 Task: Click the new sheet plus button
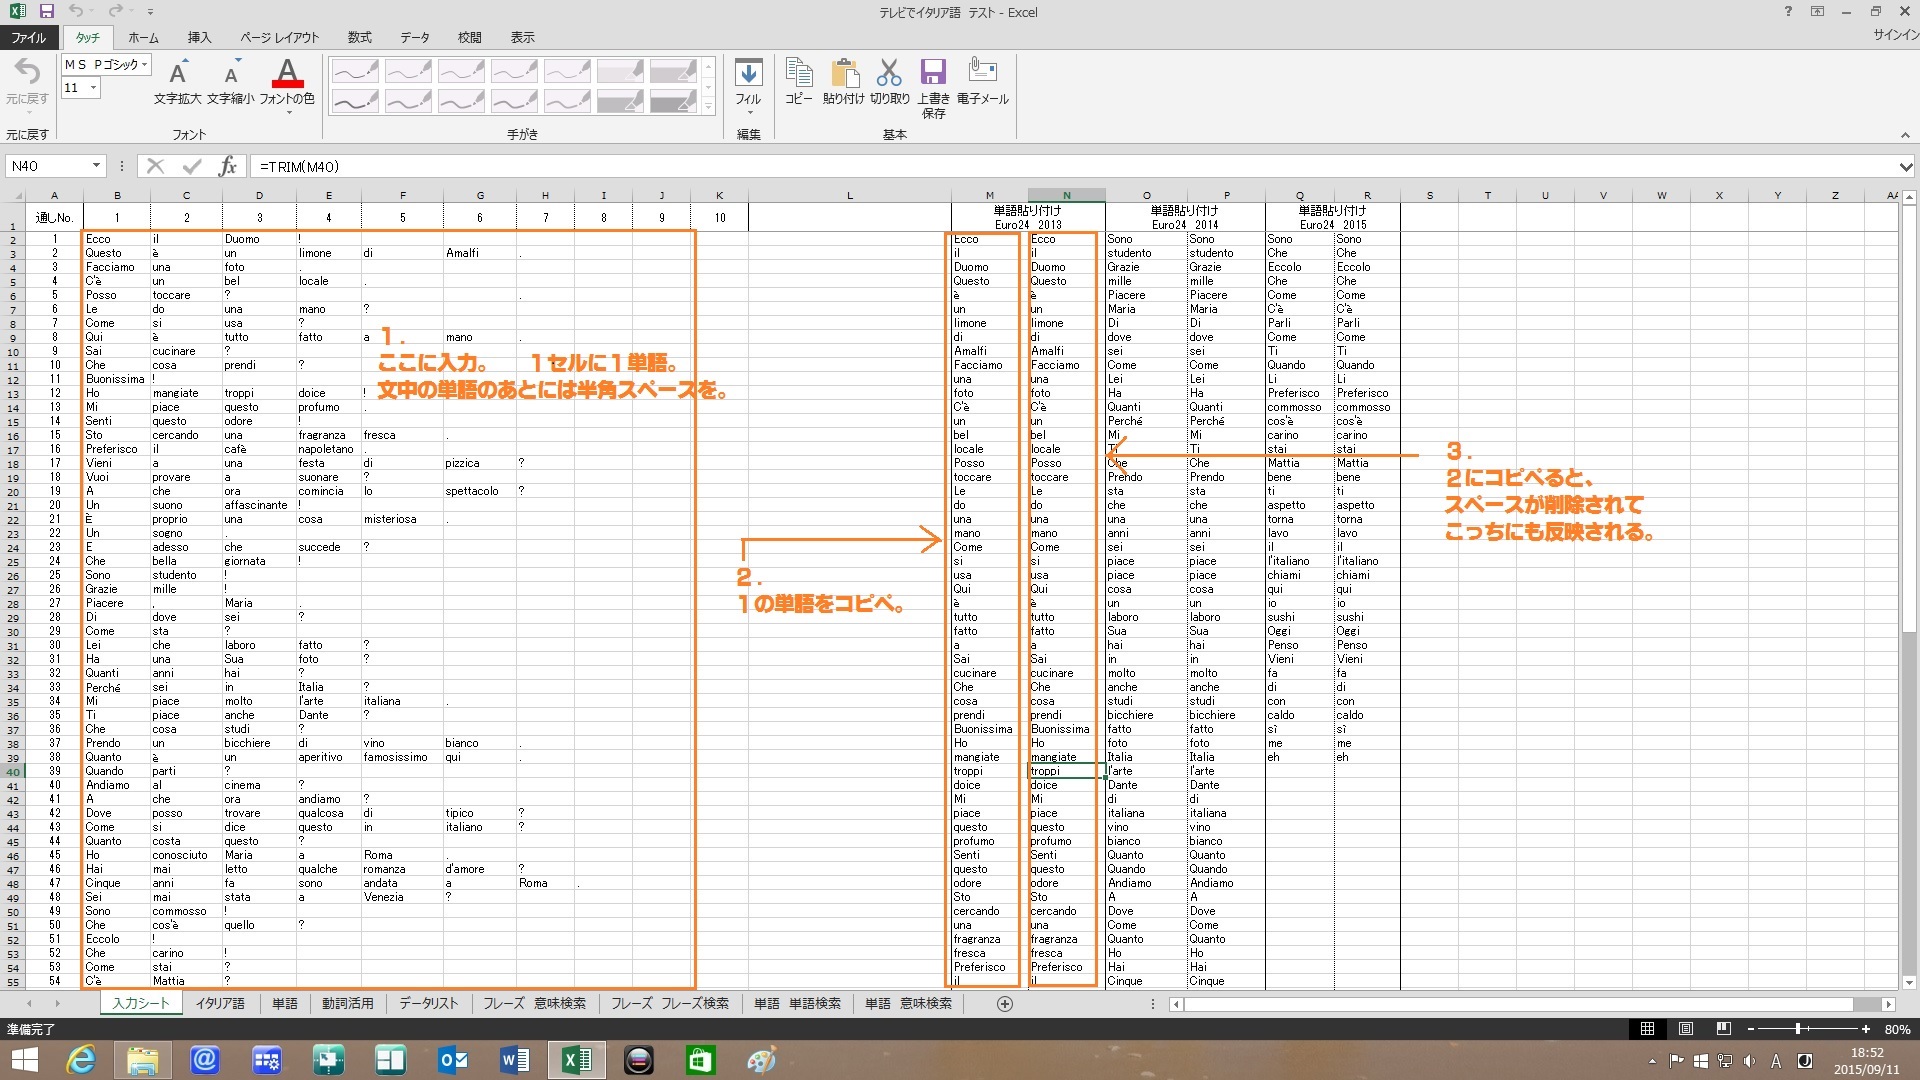tap(1005, 1004)
